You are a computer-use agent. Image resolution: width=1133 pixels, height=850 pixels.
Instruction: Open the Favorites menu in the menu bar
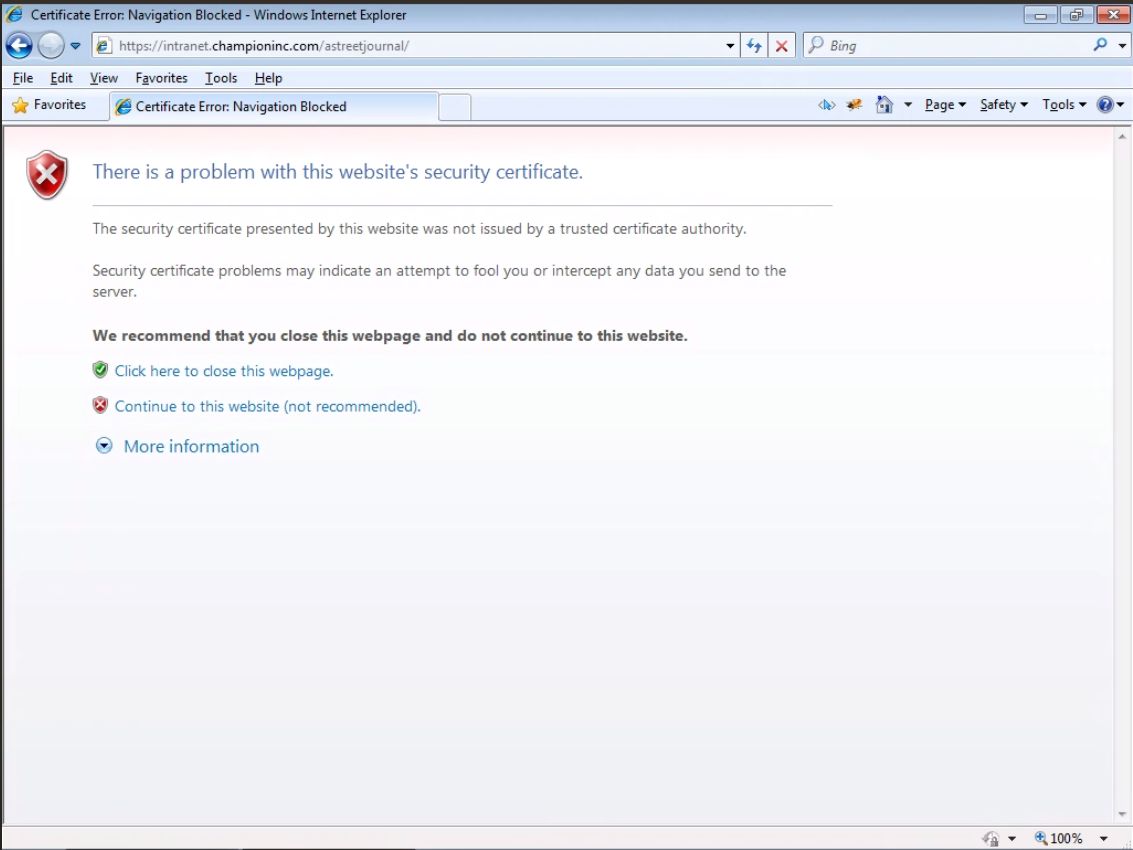[x=161, y=78]
